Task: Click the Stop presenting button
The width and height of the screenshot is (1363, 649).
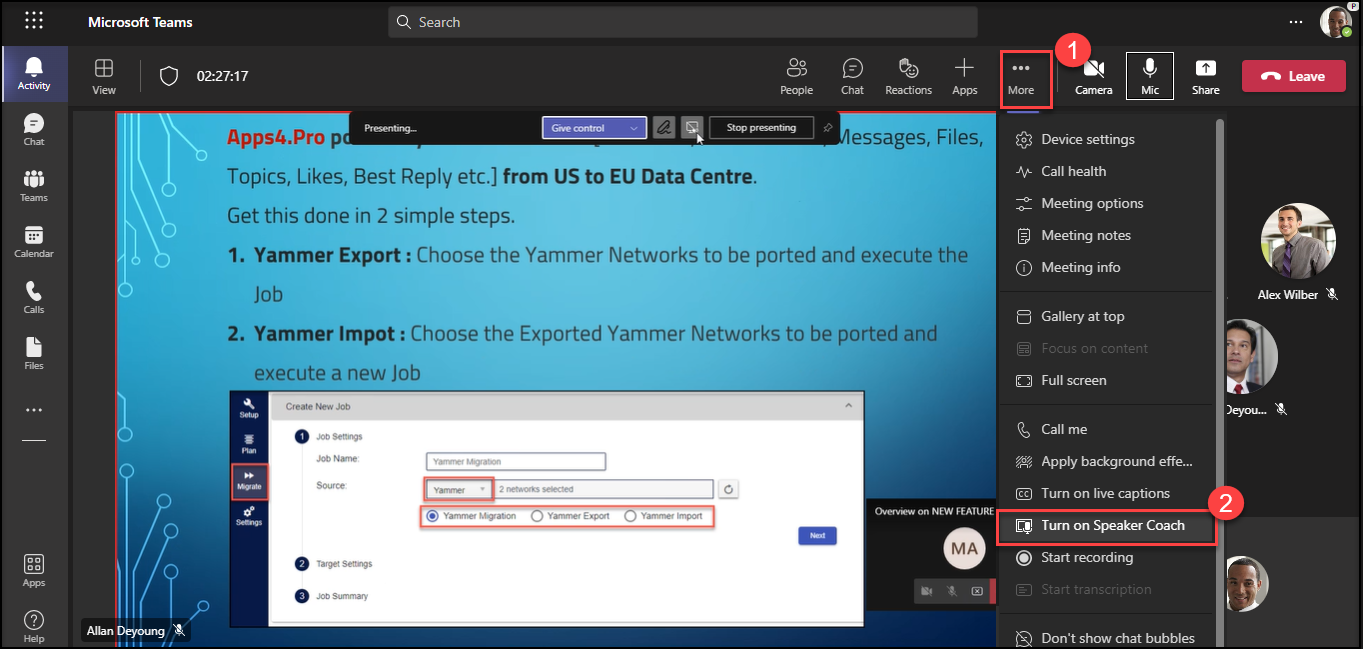Action: (x=760, y=128)
